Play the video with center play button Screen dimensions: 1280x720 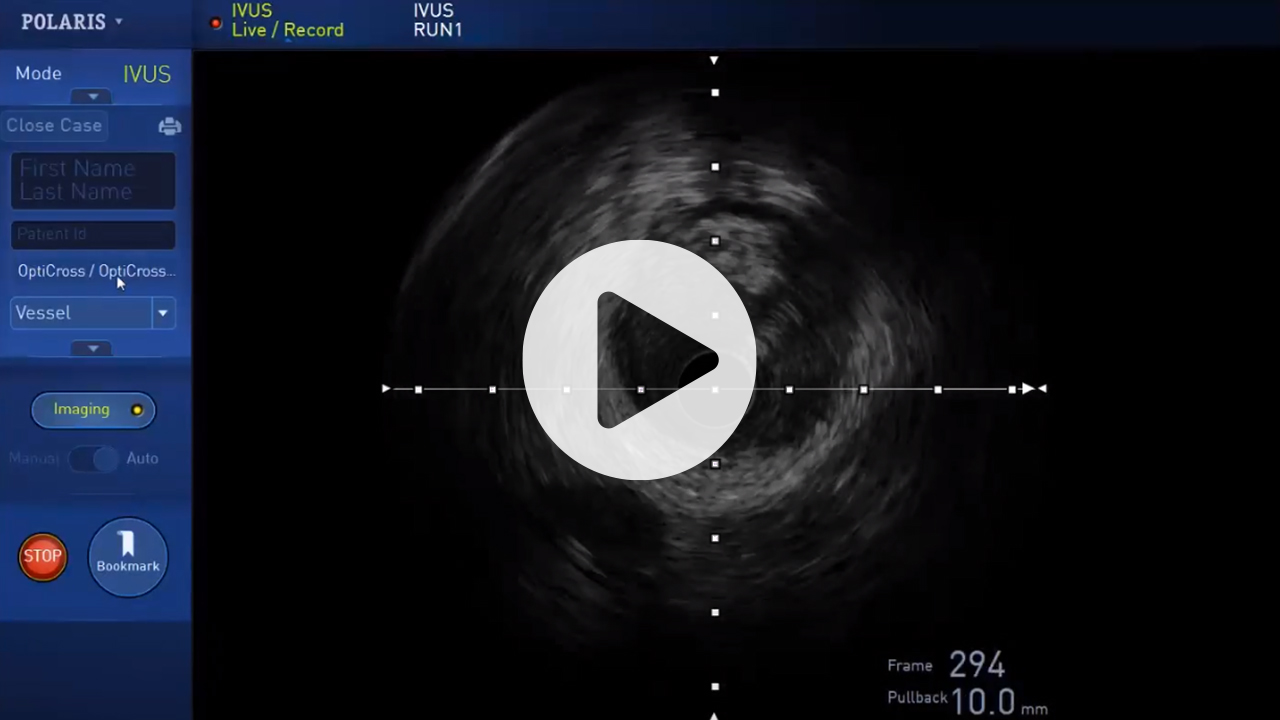point(639,360)
